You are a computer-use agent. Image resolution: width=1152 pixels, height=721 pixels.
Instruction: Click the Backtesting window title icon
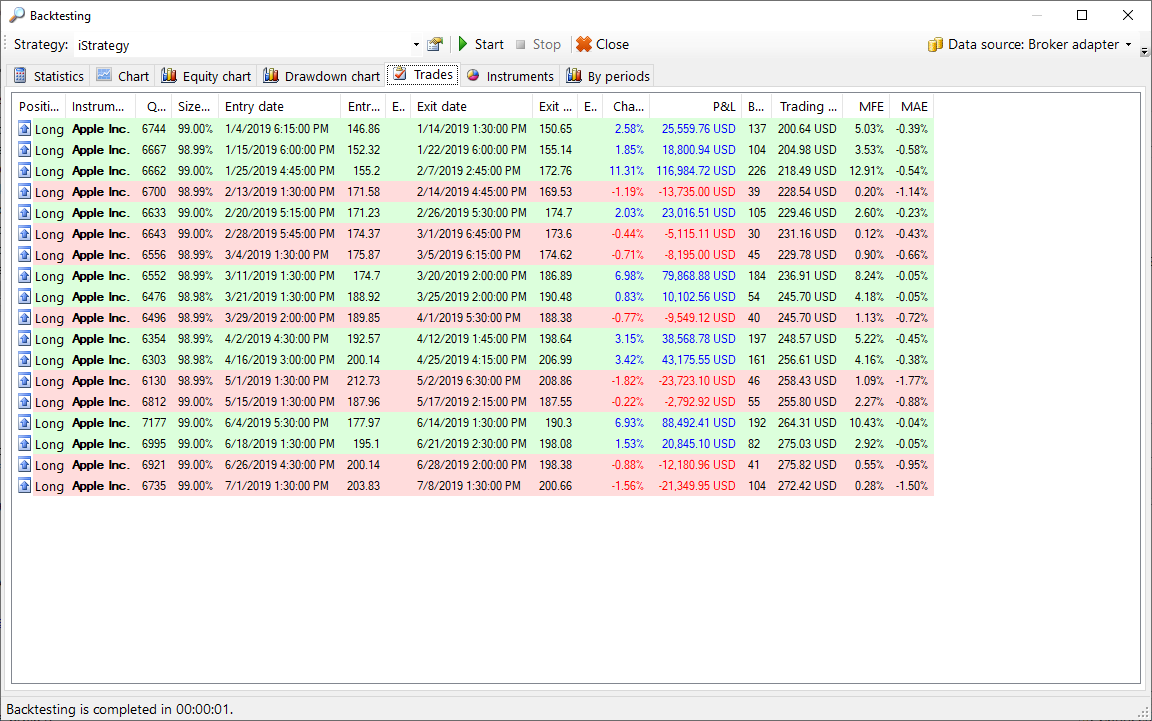tap(17, 16)
